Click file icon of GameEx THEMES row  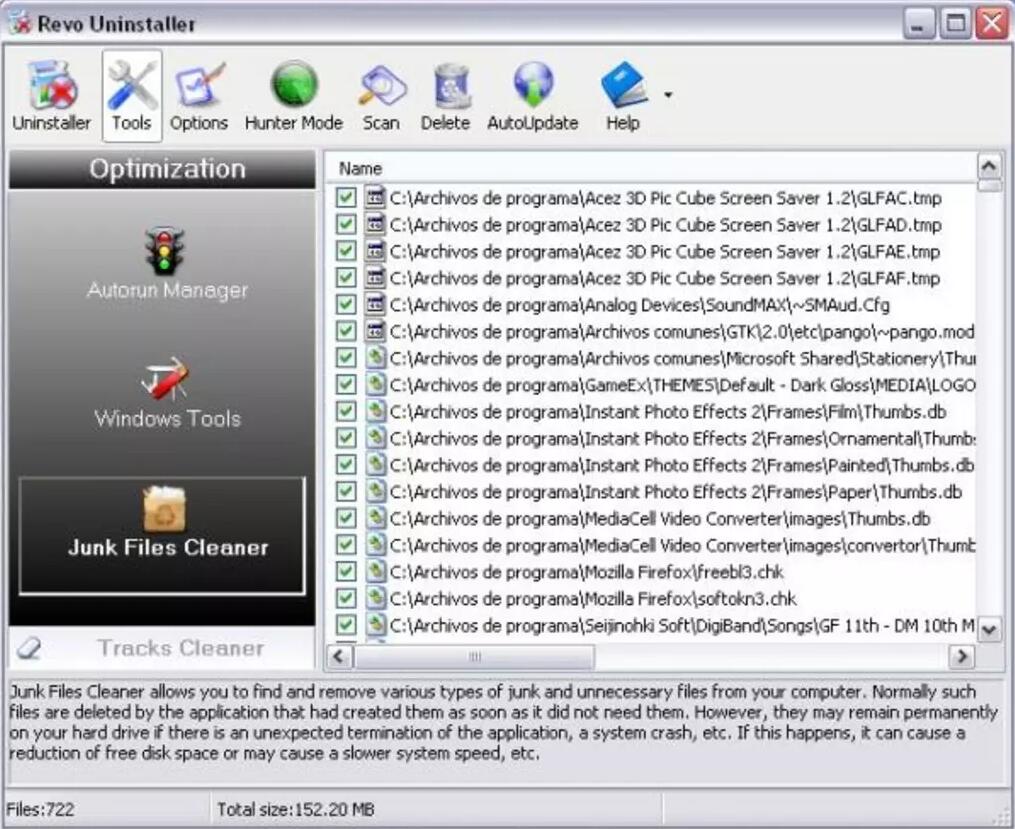tap(375, 384)
